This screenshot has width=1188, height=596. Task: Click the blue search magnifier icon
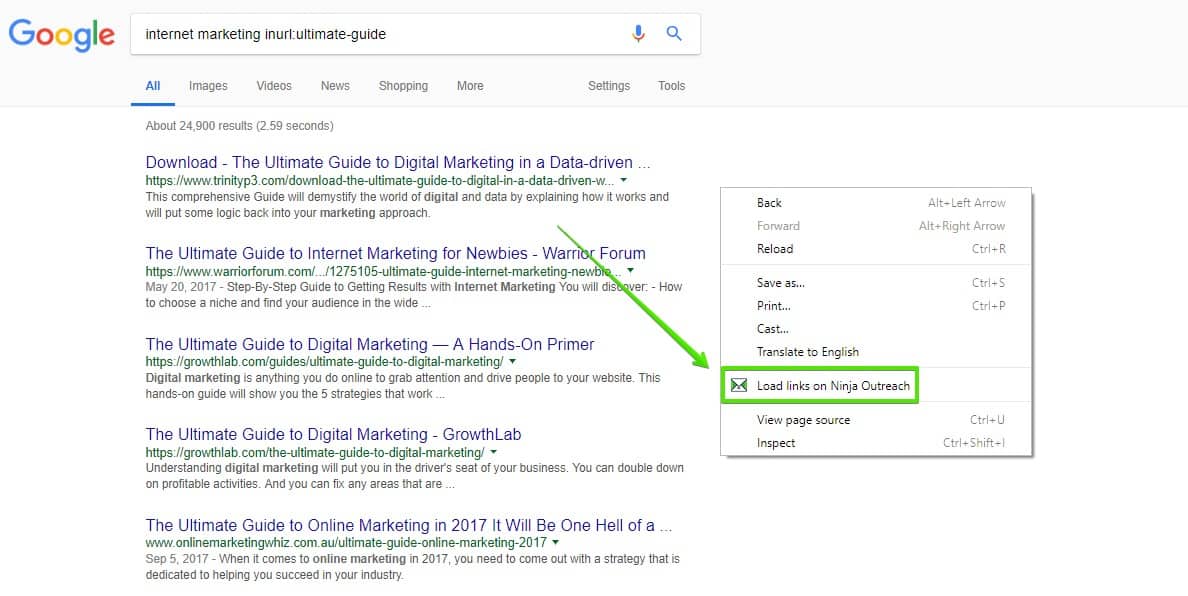[x=674, y=33]
